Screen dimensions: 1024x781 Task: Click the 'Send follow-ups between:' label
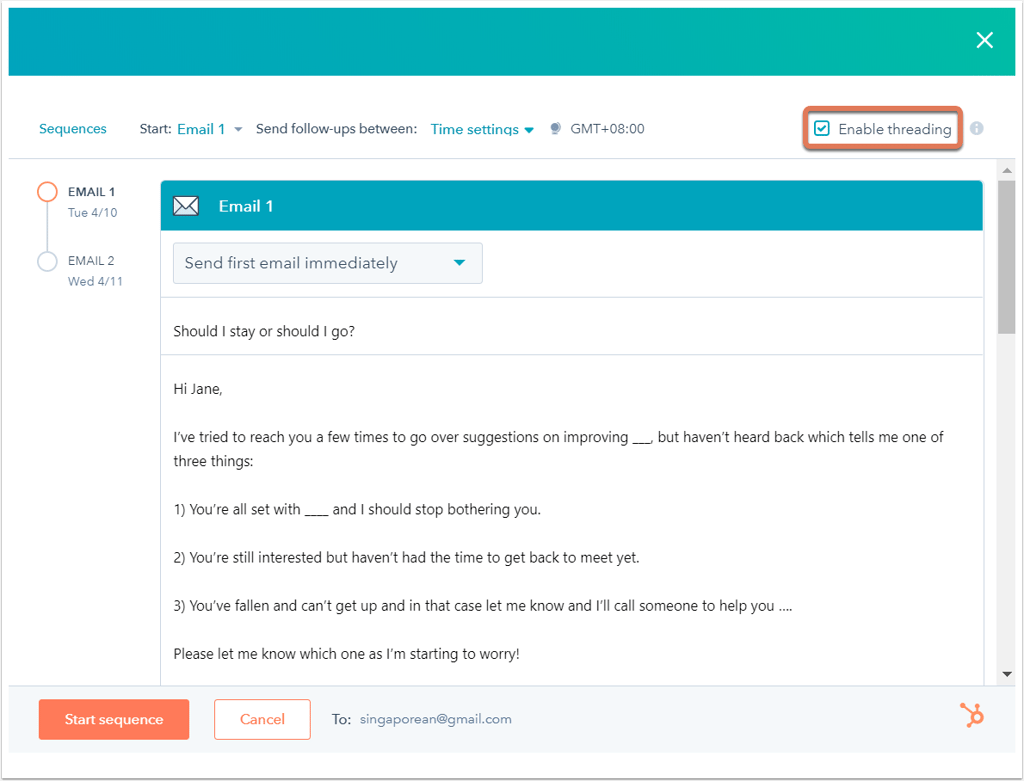coord(336,129)
